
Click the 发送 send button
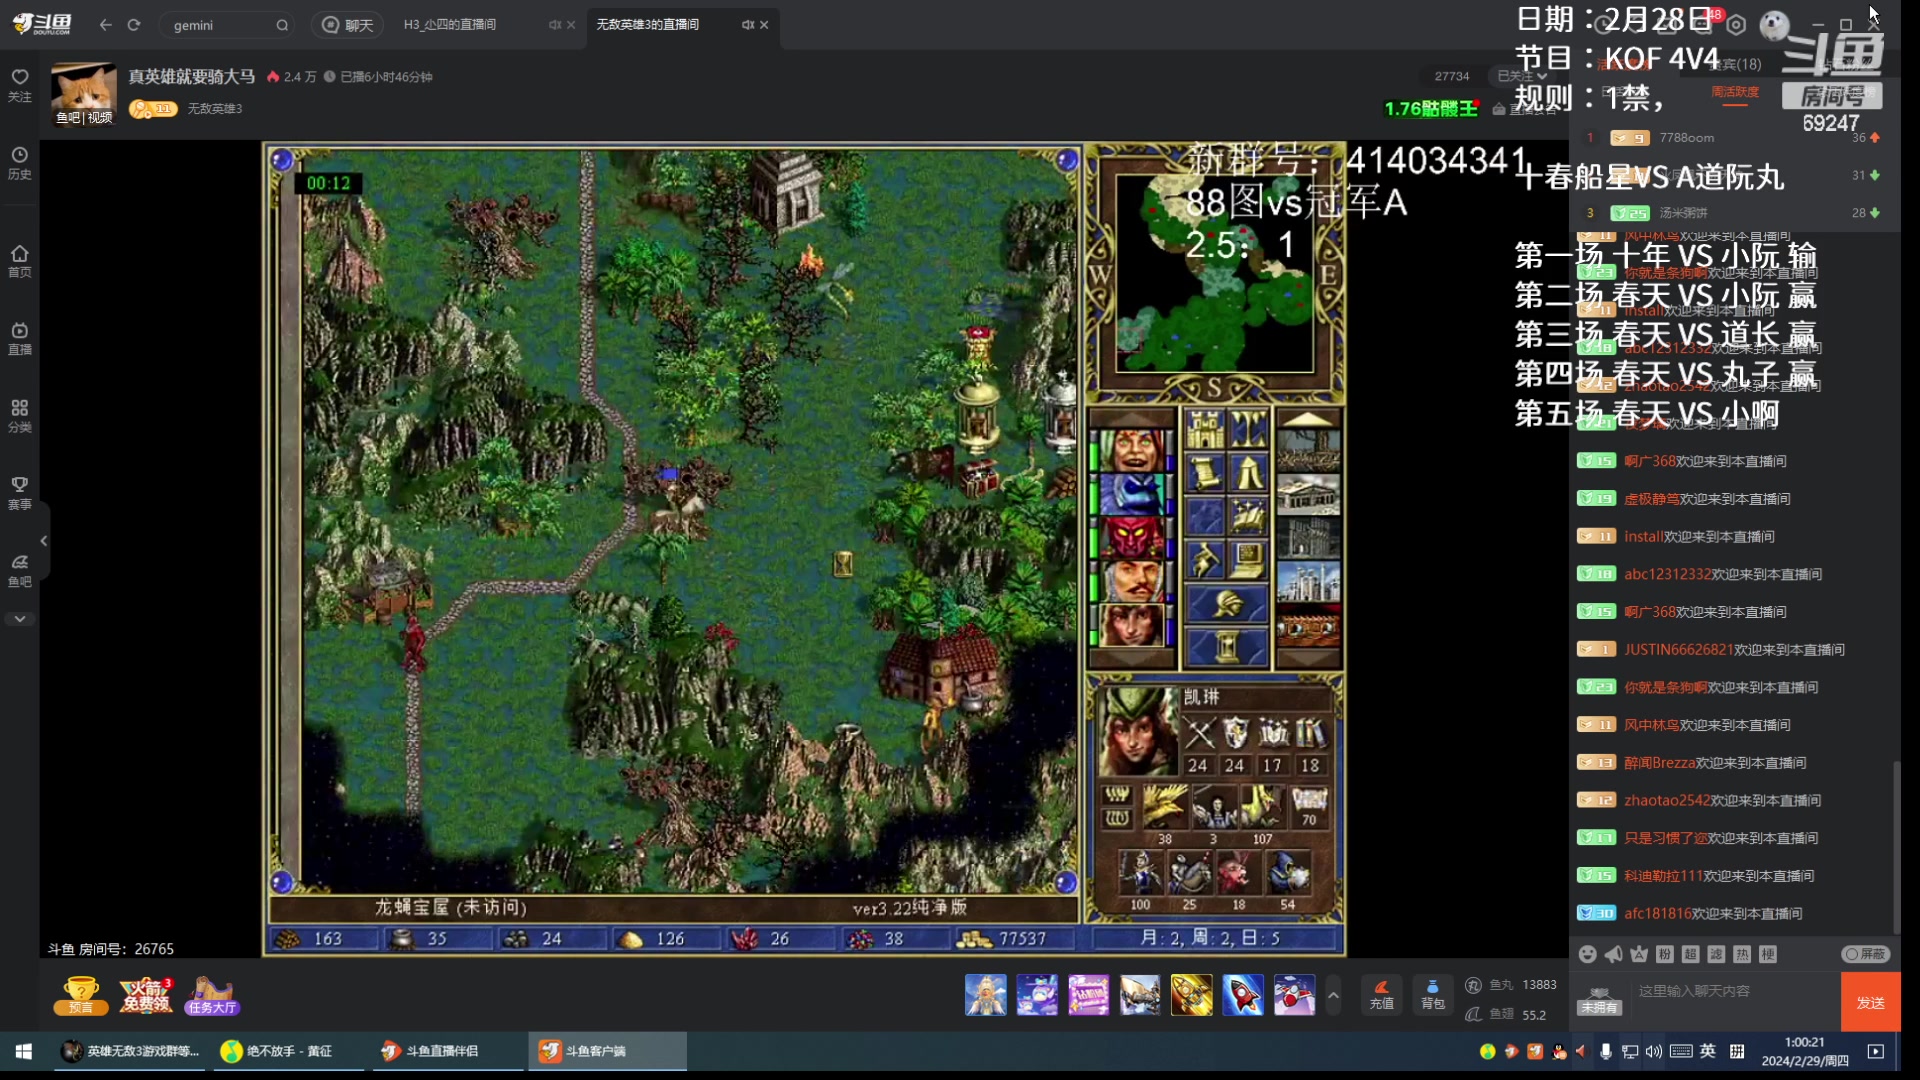pyautogui.click(x=1870, y=1002)
